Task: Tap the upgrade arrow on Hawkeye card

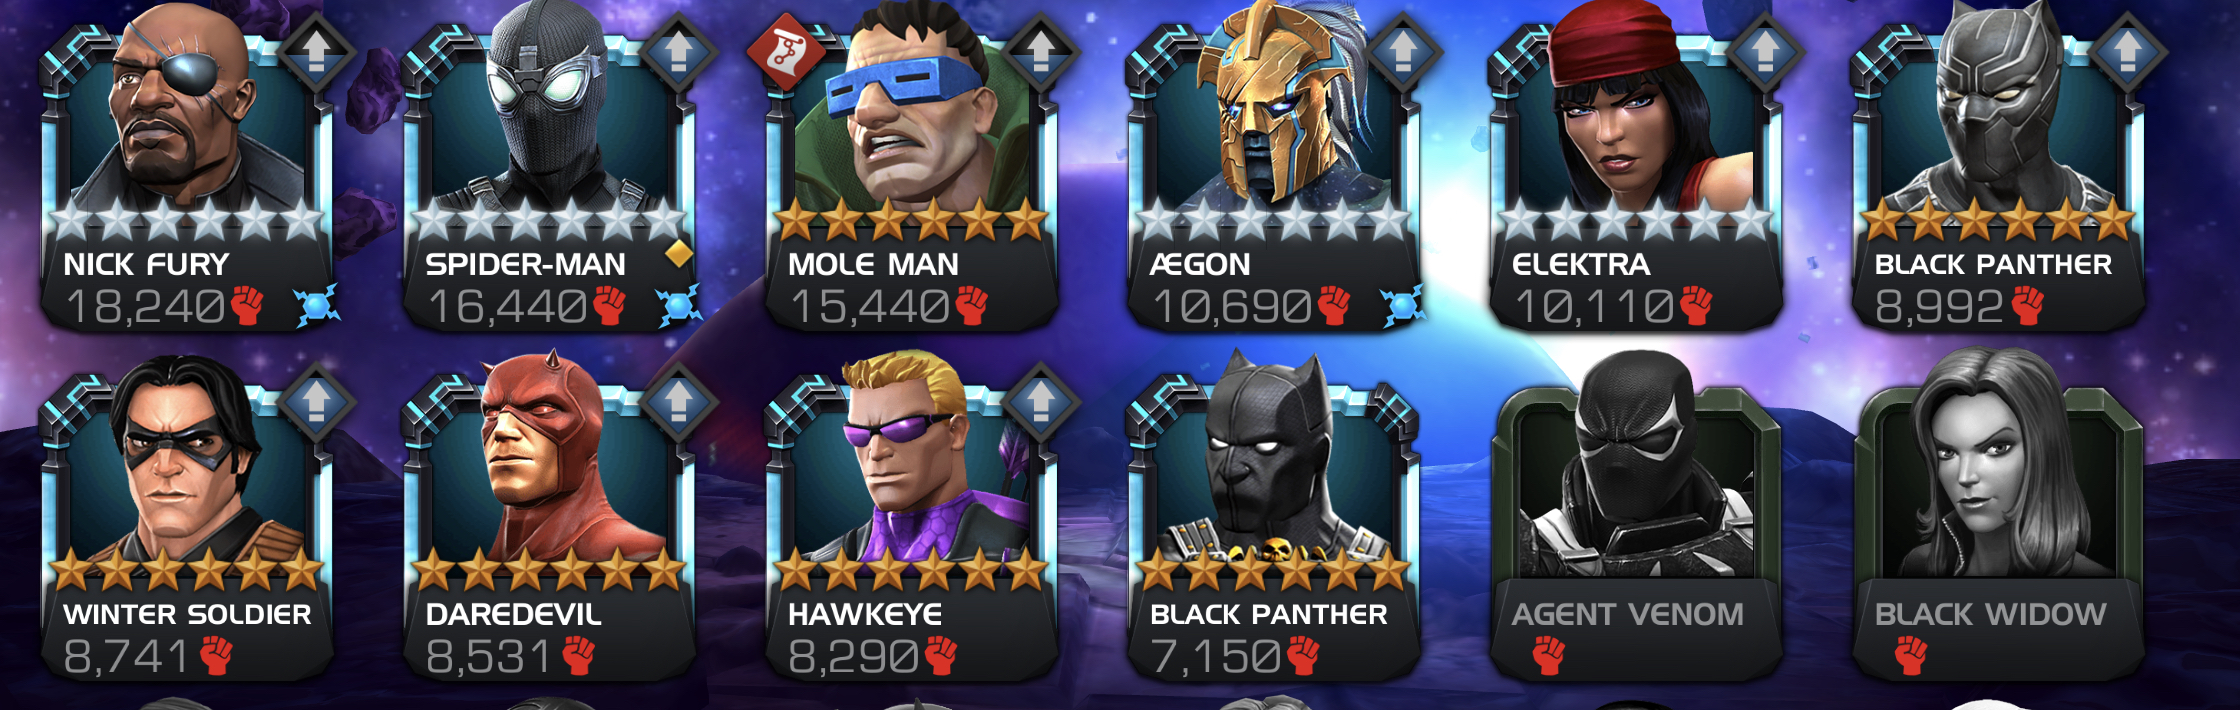Action: [x=1041, y=401]
